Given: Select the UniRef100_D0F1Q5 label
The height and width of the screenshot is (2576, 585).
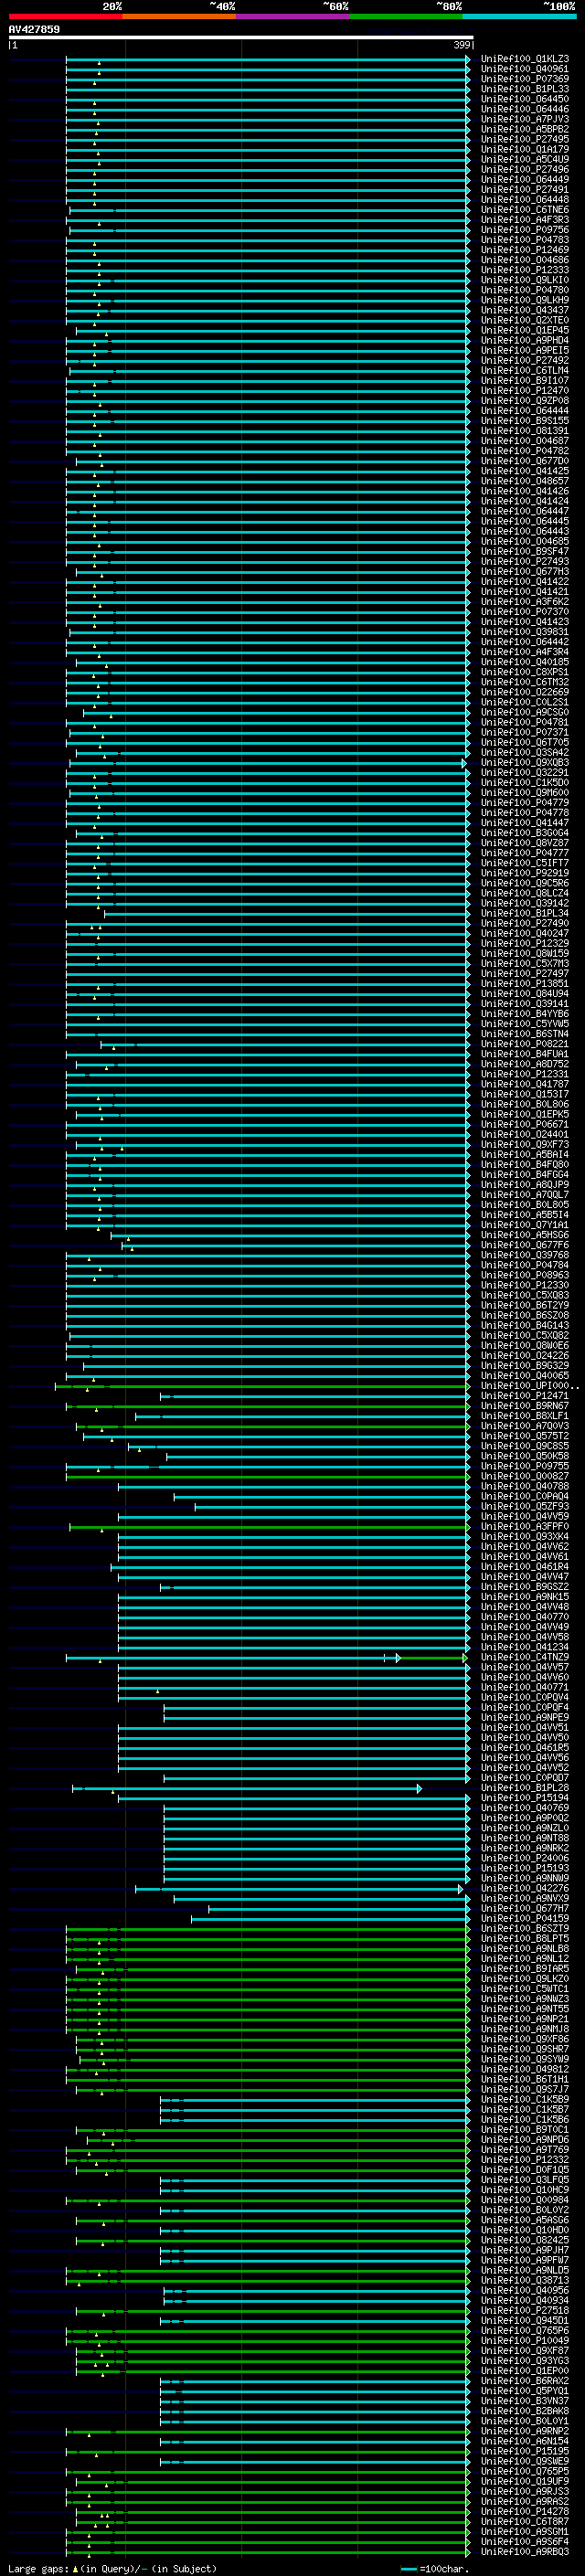Looking at the screenshot, I should point(525,2170).
